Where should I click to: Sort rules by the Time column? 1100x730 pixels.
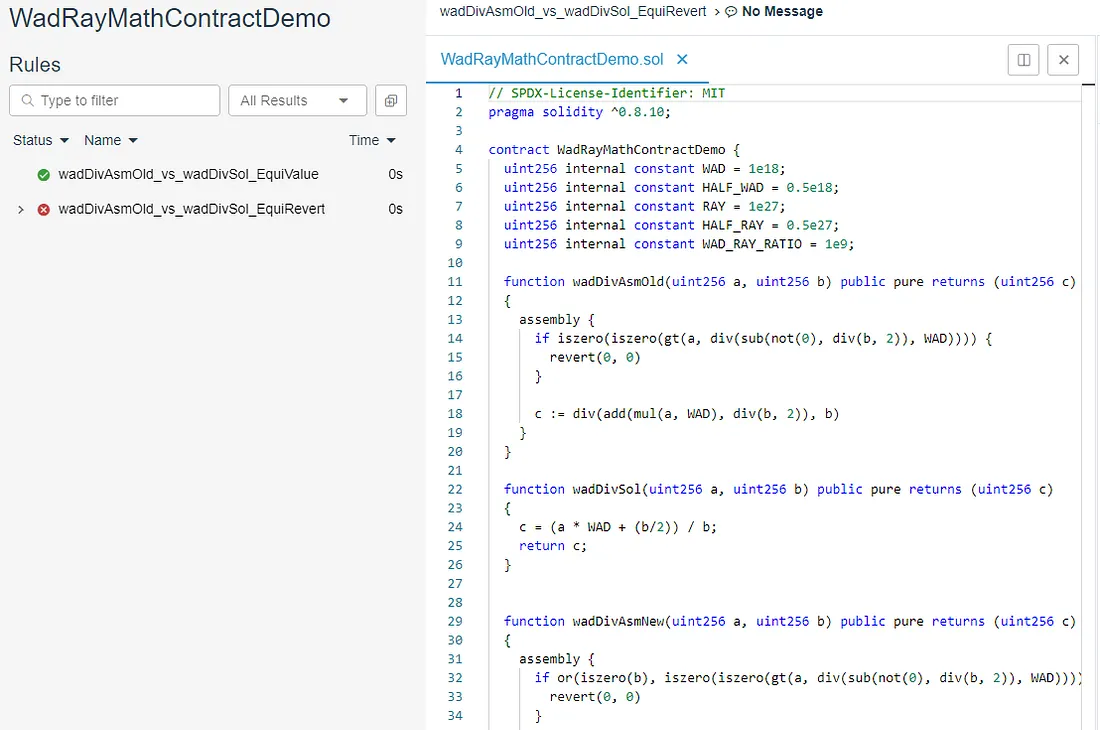click(x=372, y=141)
